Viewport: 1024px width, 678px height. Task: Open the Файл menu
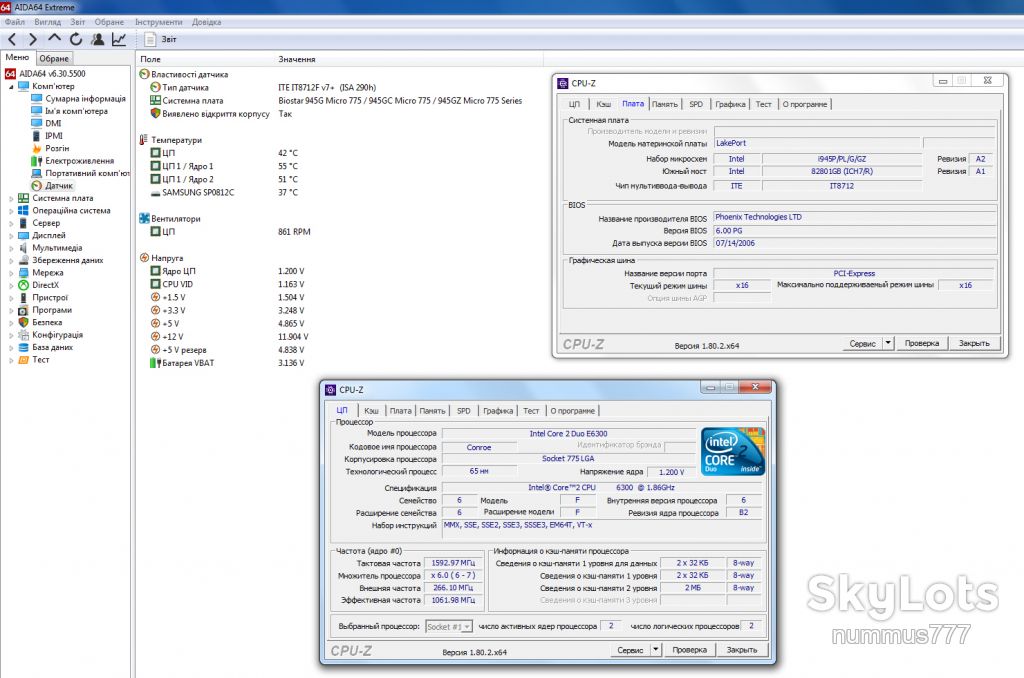click(x=14, y=22)
